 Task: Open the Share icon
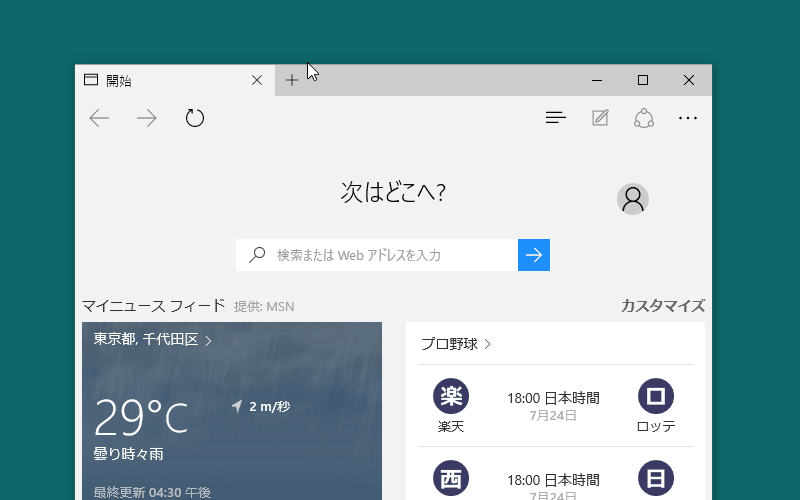pyautogui.click(x=644, y=118)
